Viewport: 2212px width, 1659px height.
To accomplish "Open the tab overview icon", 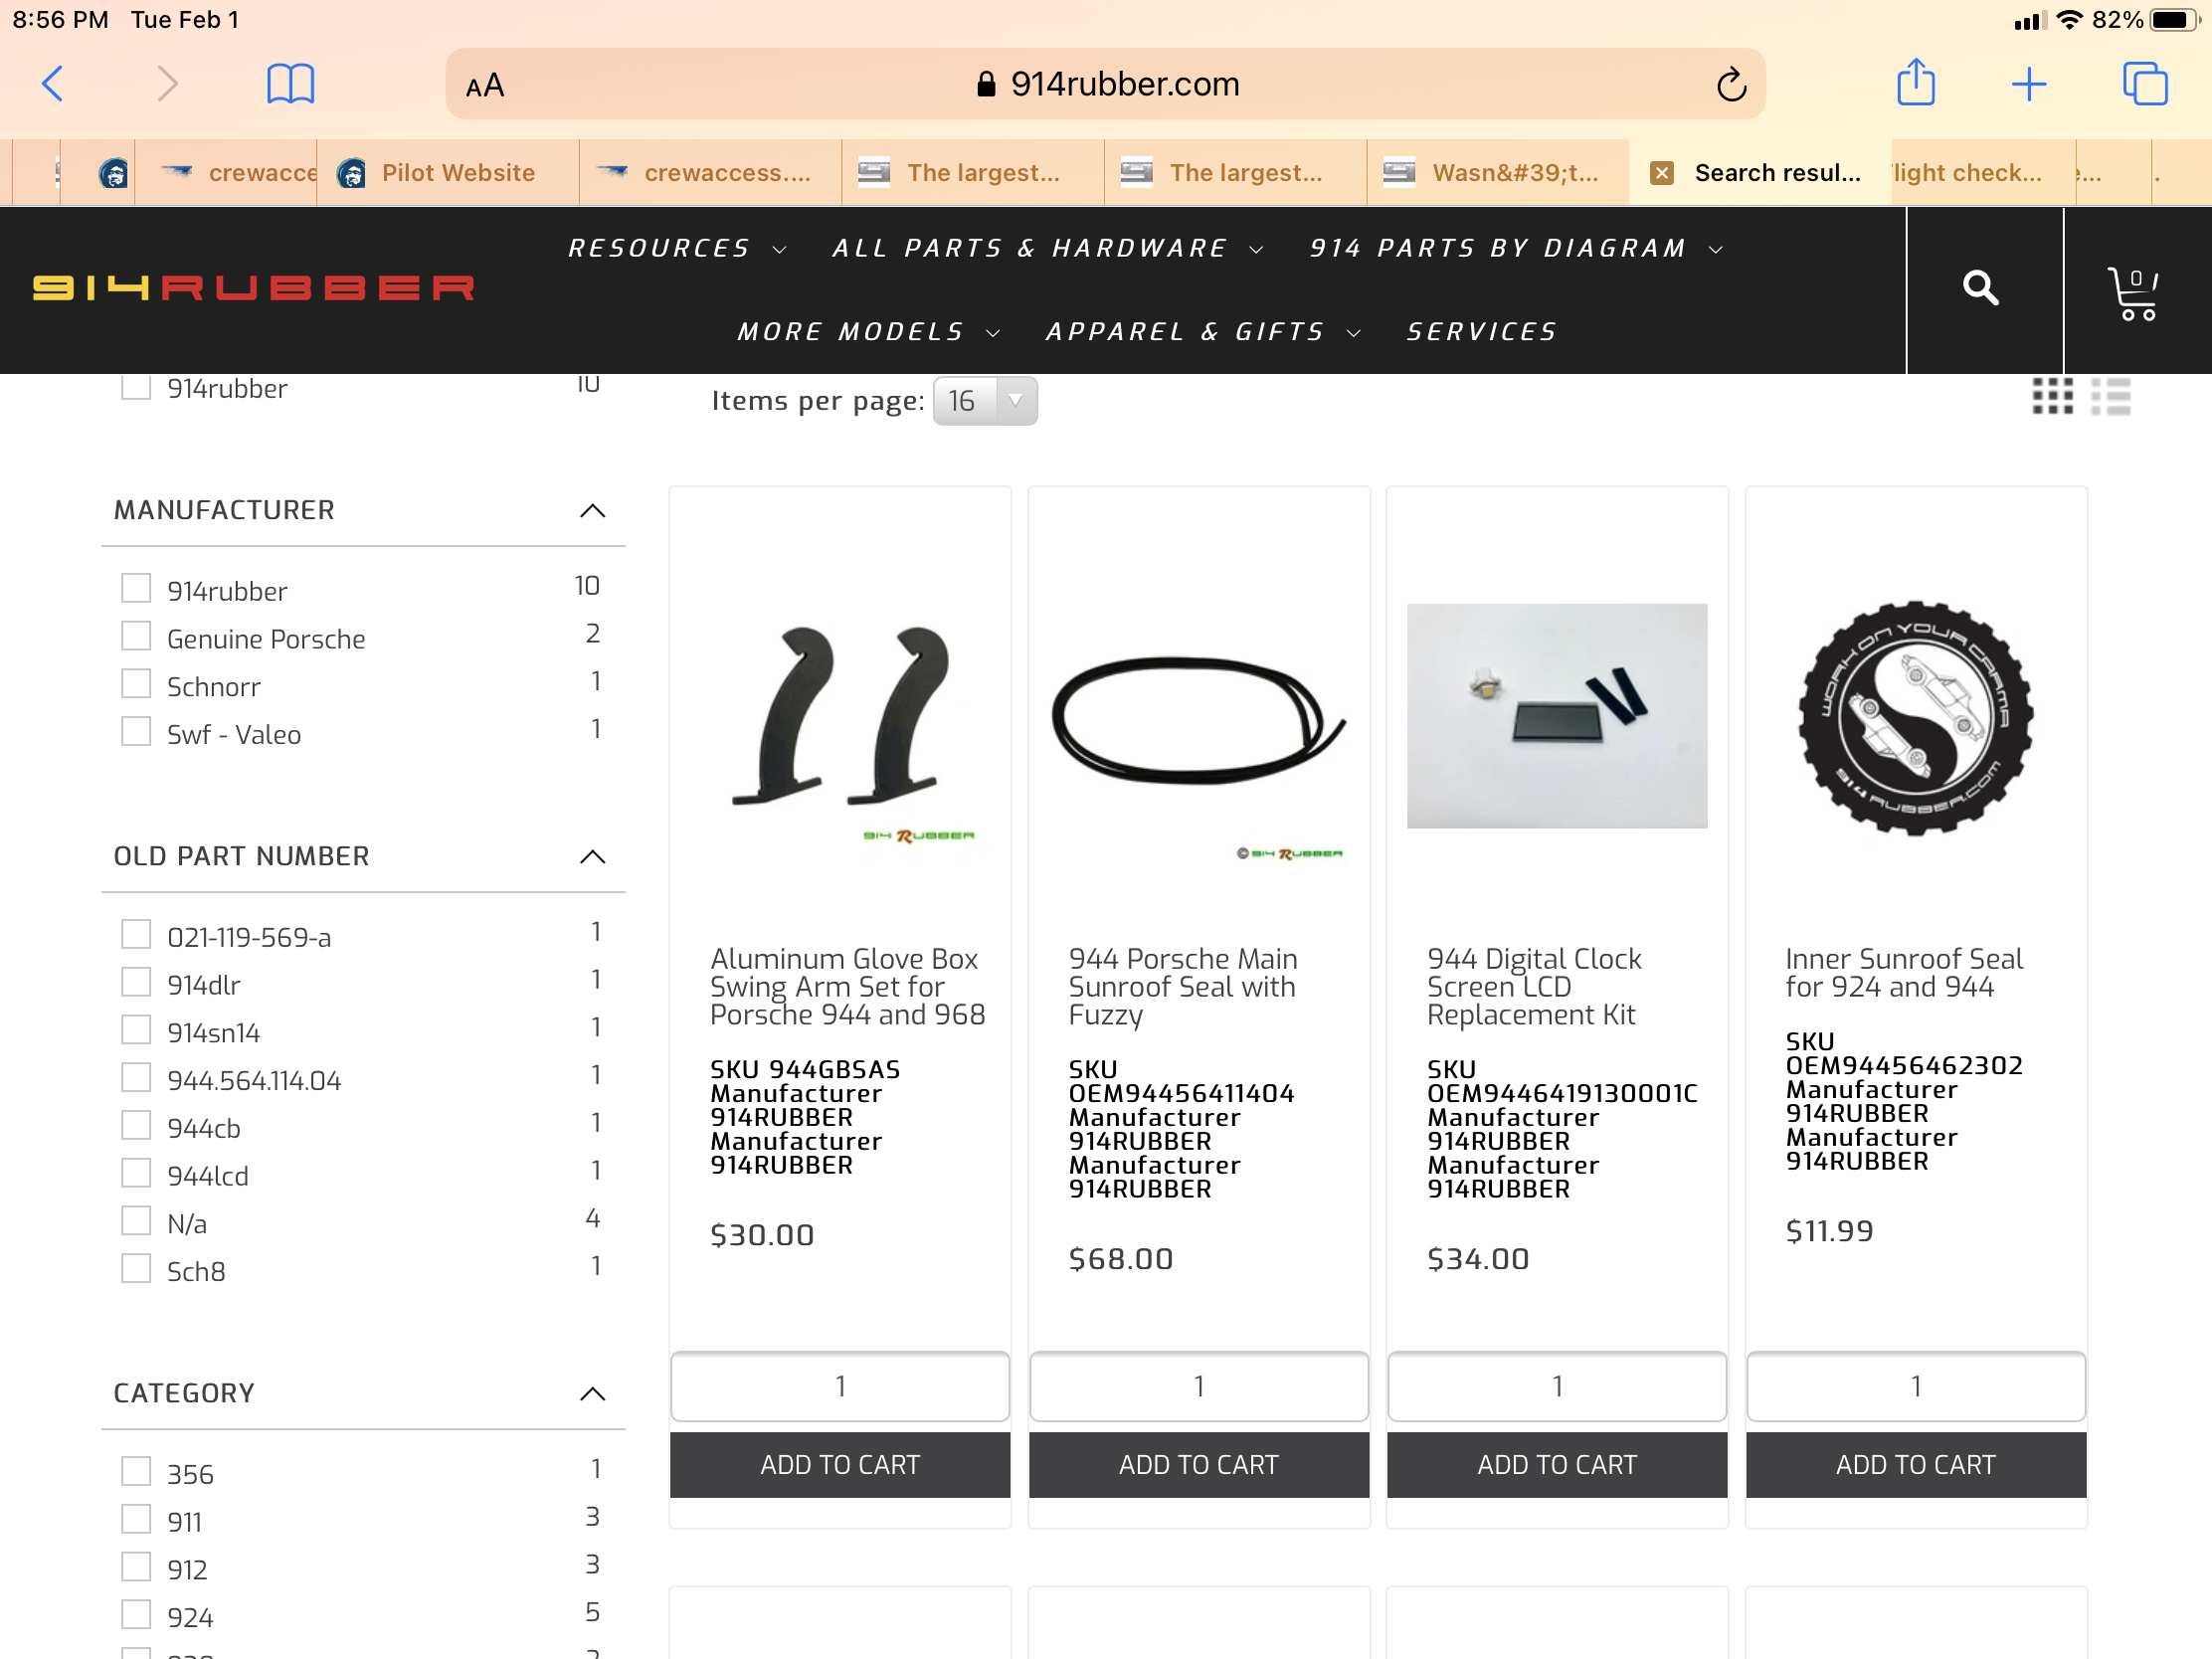I will click(2145, 83).
